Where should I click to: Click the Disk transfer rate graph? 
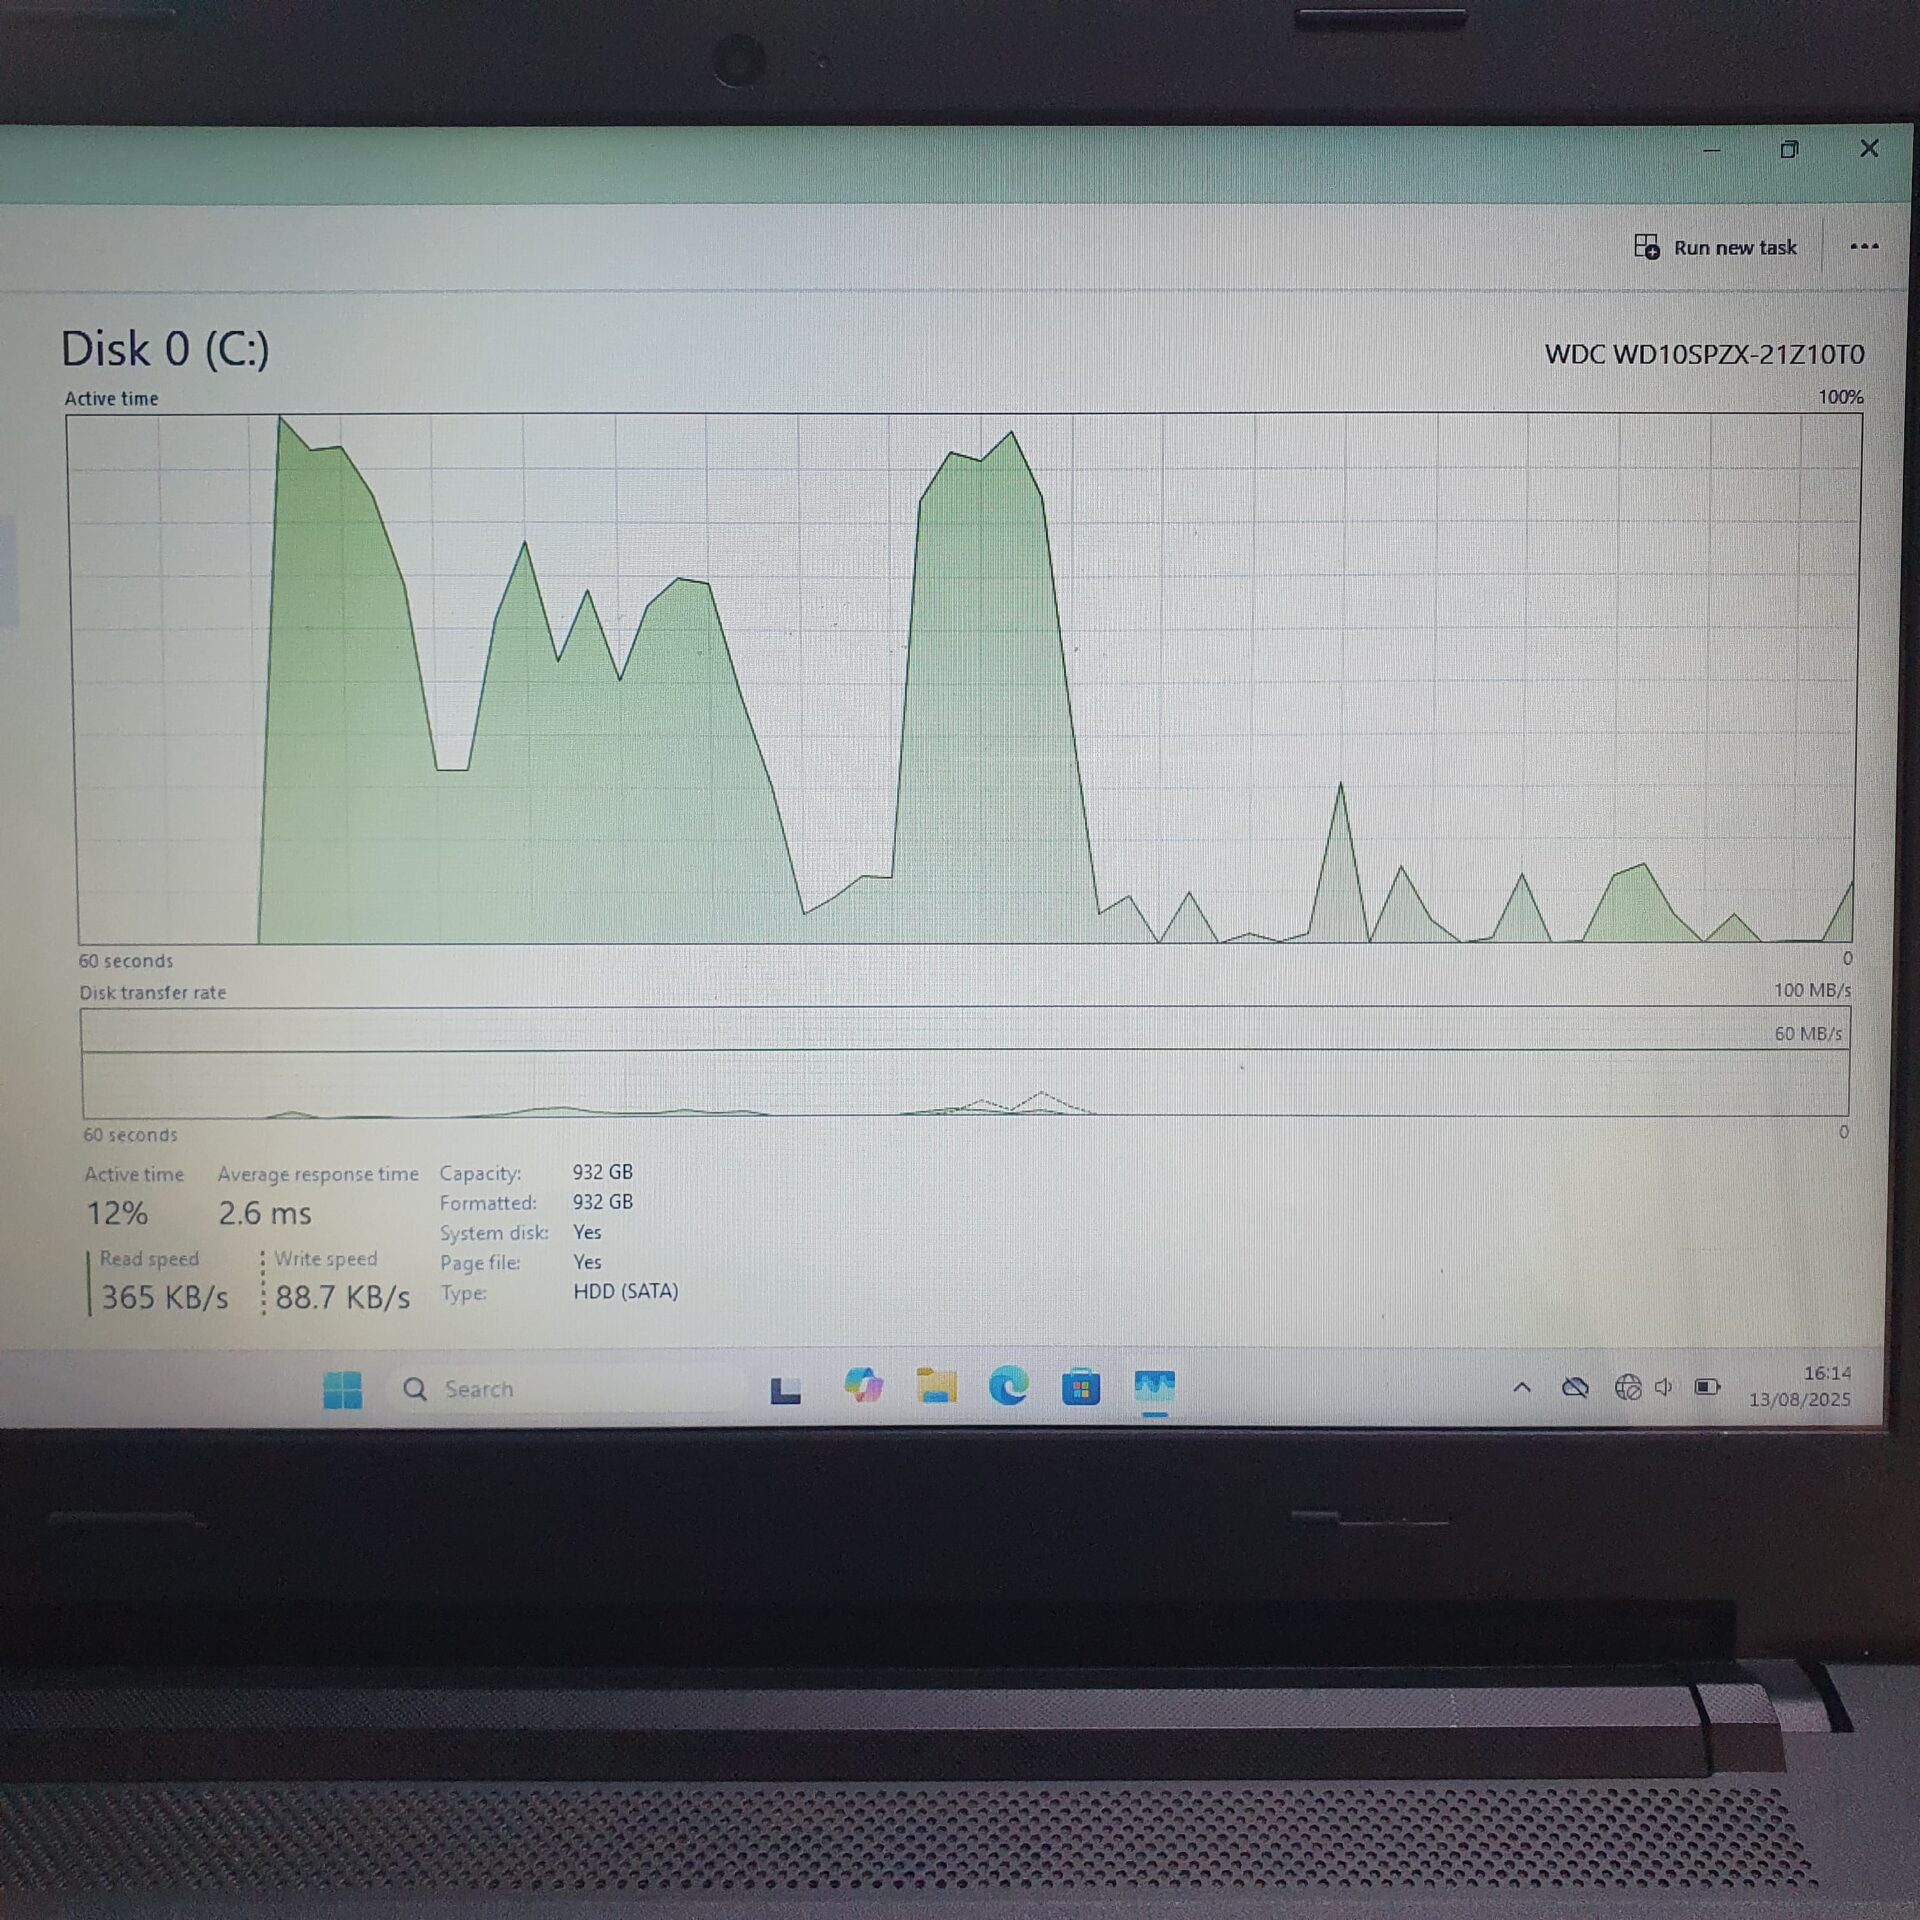[965, 1061]
